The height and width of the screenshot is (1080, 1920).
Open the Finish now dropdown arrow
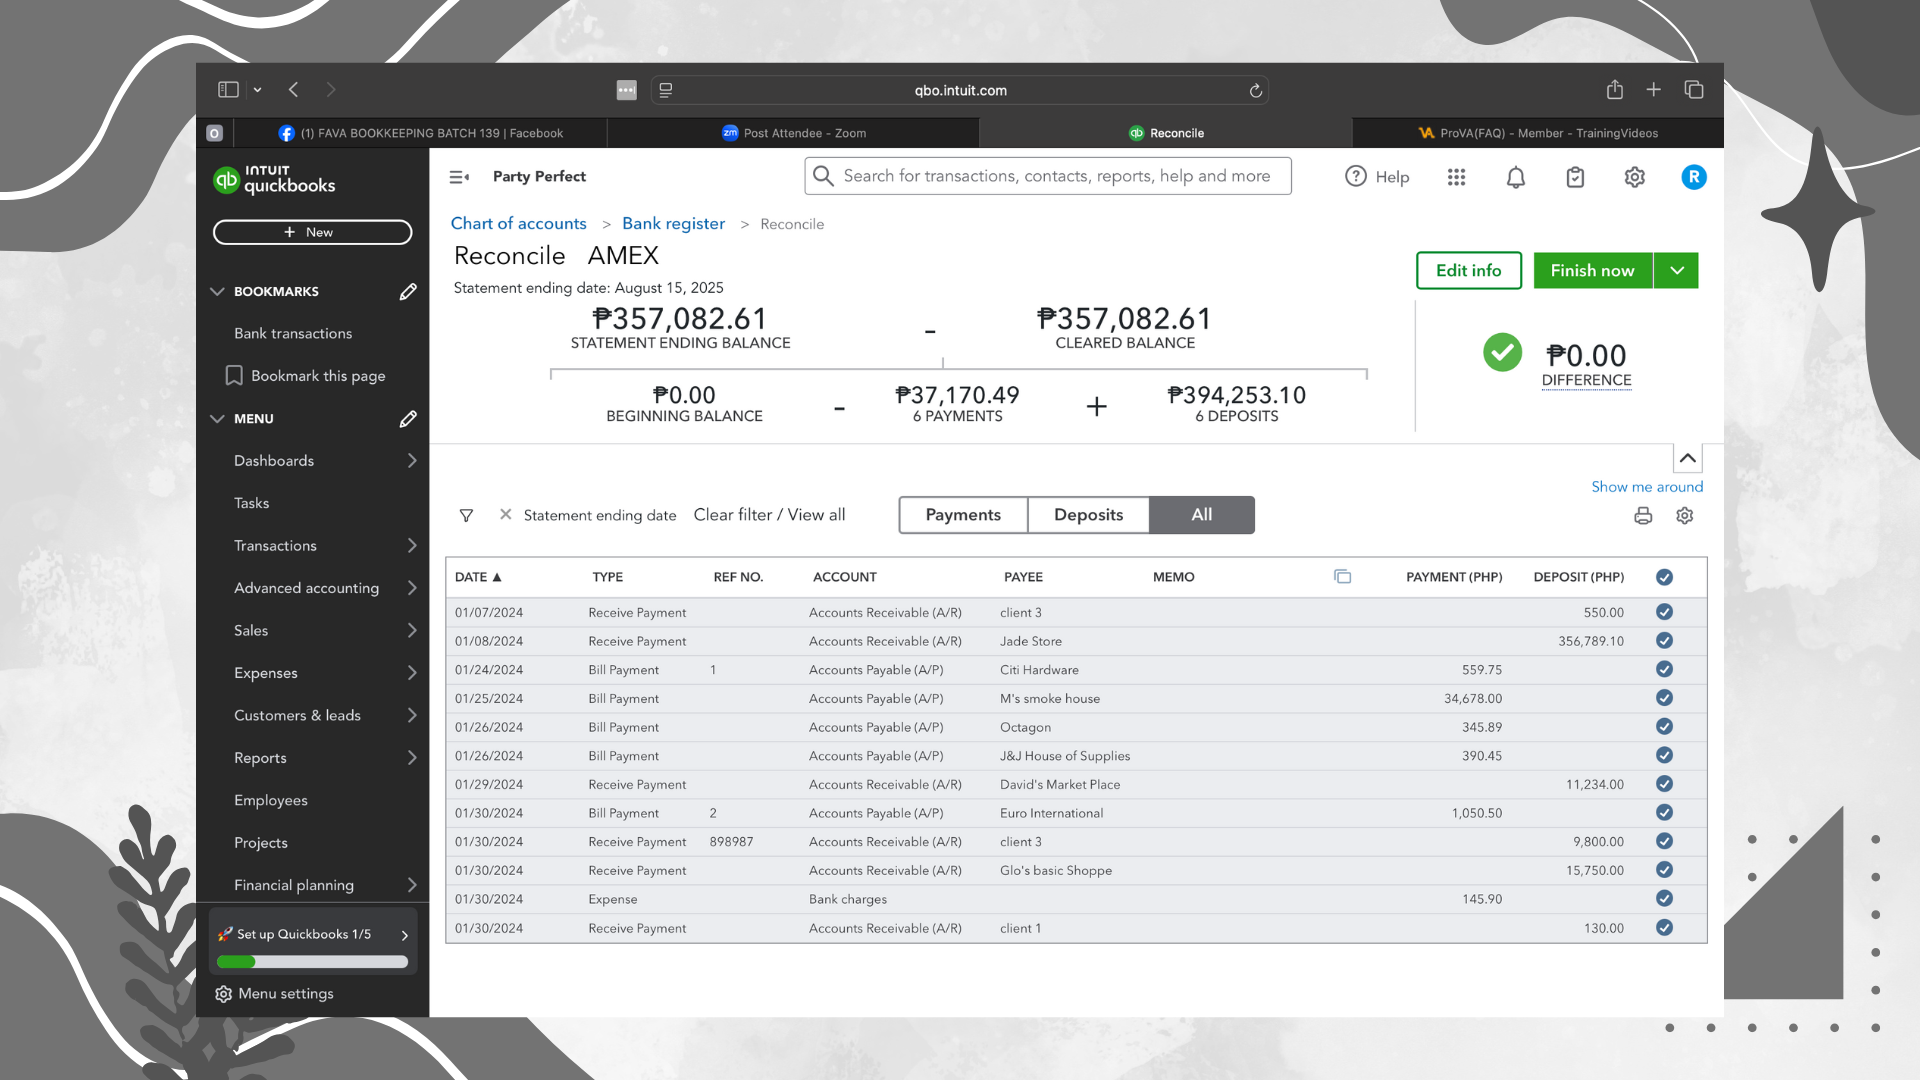tap(1677, 270)
